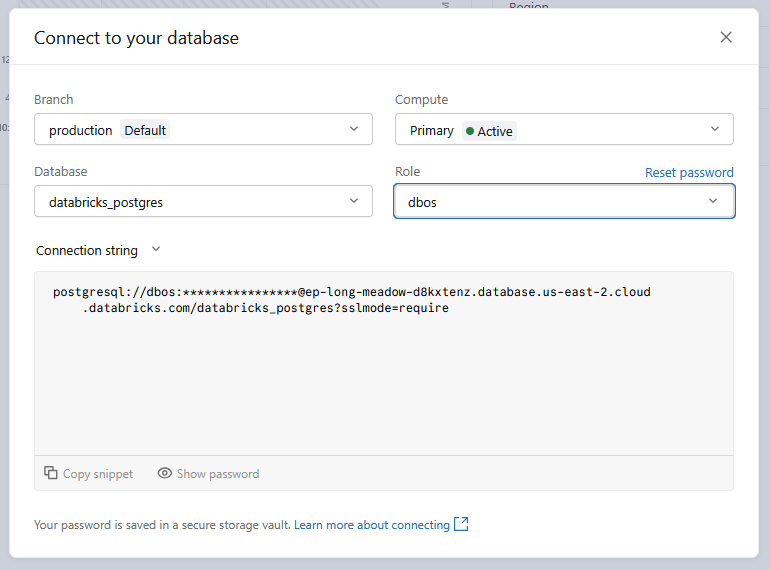Click the Reset password link
The height and width of the screenshot is (570, 770).
[x=689, y=172]
